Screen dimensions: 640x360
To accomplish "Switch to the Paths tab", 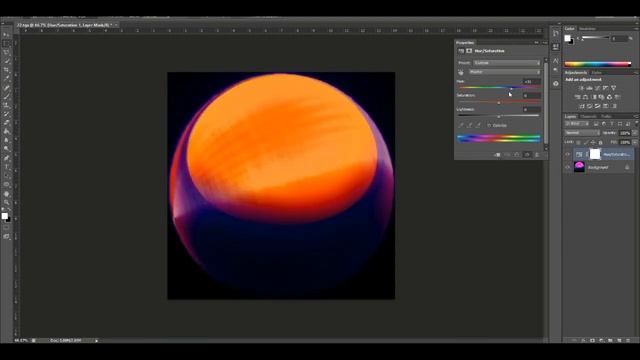I will point(606,117).
